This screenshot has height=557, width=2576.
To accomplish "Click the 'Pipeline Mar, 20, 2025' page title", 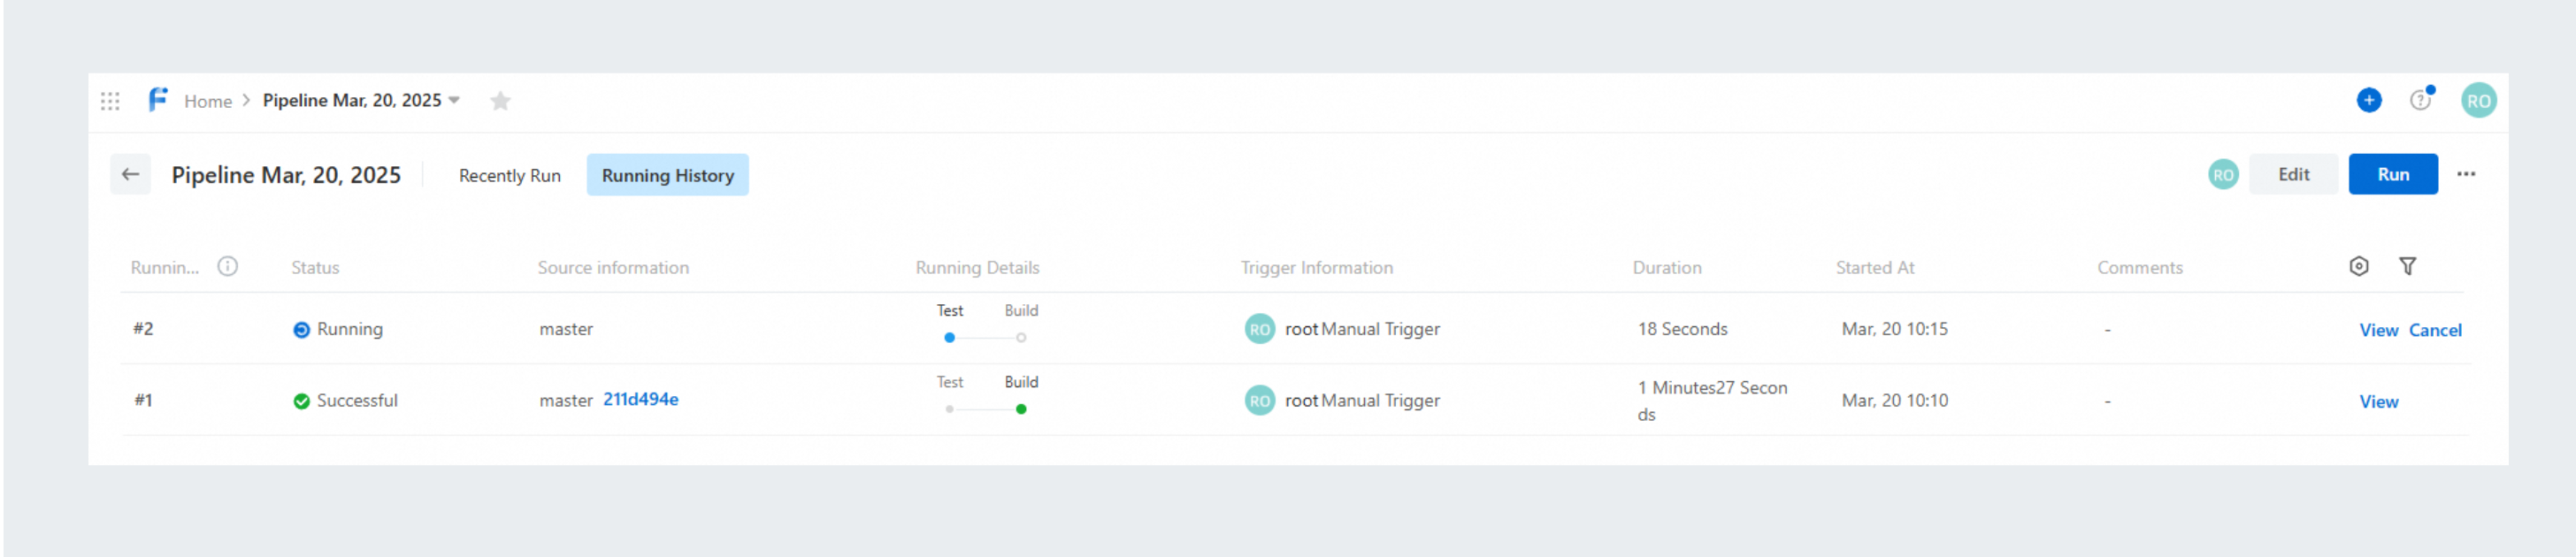I will pos(286,175).
